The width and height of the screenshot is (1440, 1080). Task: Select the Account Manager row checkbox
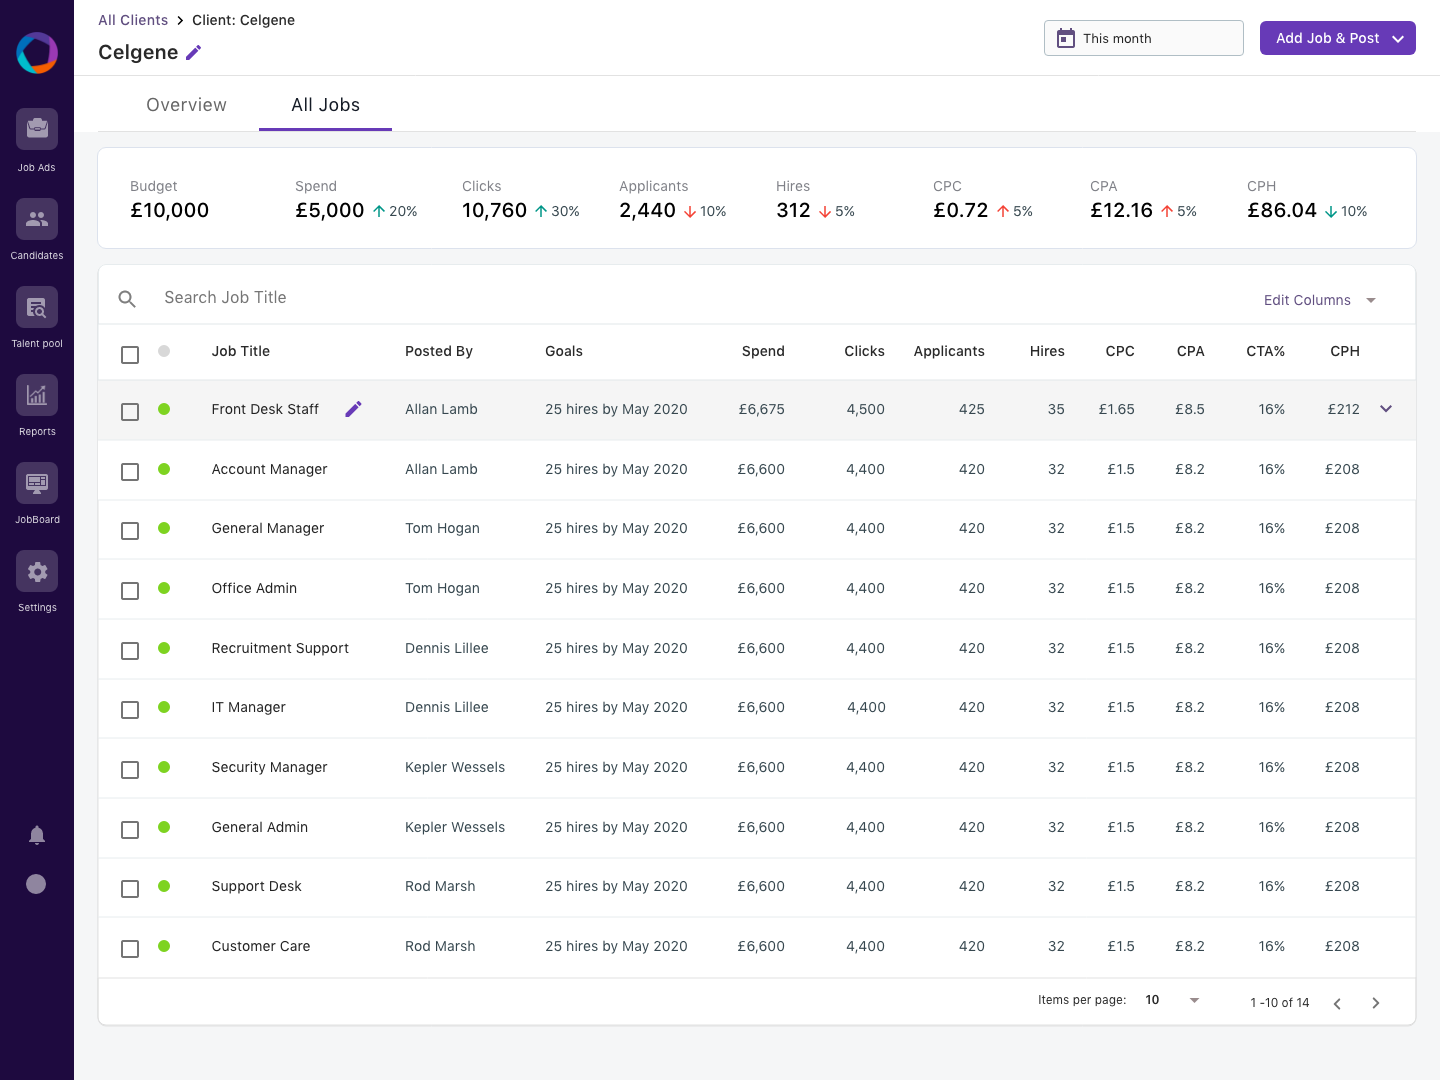[130, 471]
